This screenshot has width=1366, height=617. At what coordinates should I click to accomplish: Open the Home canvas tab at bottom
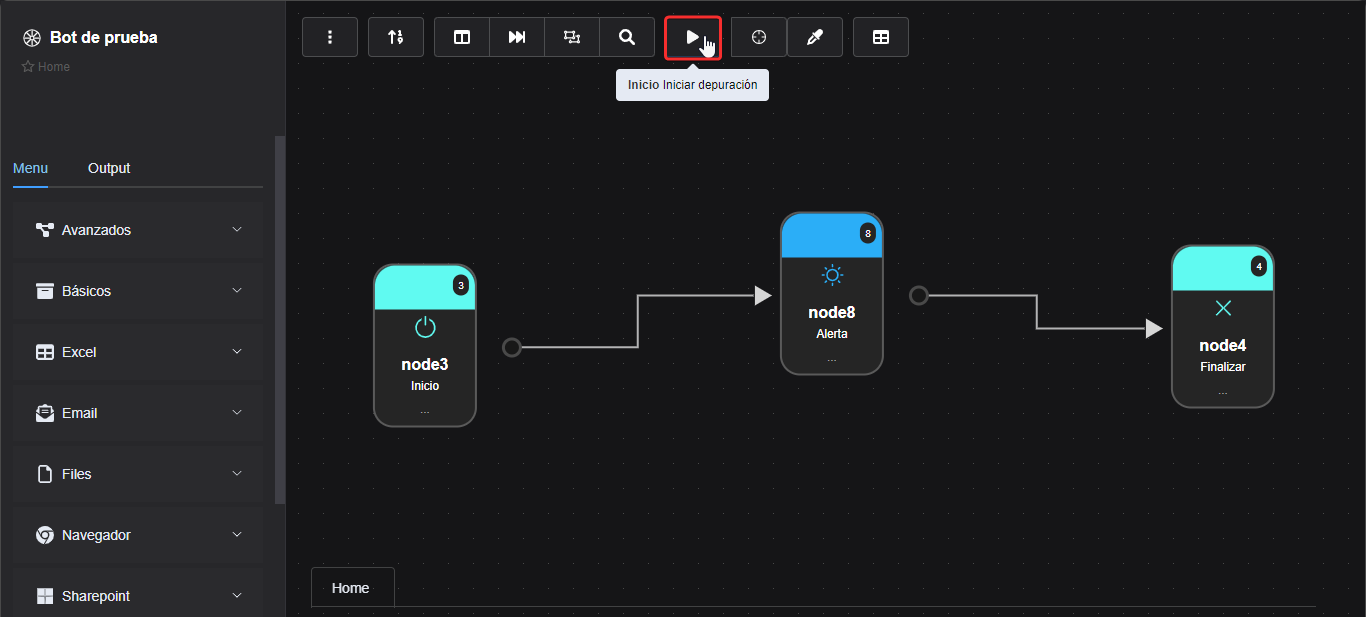[351, 588]
